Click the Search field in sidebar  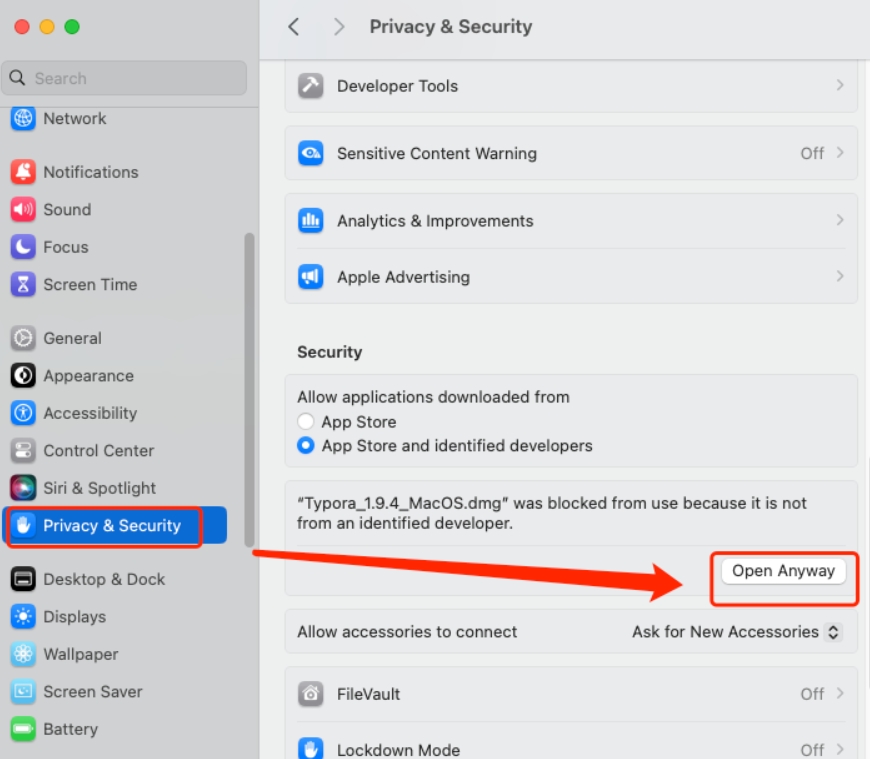click(125, 78)
